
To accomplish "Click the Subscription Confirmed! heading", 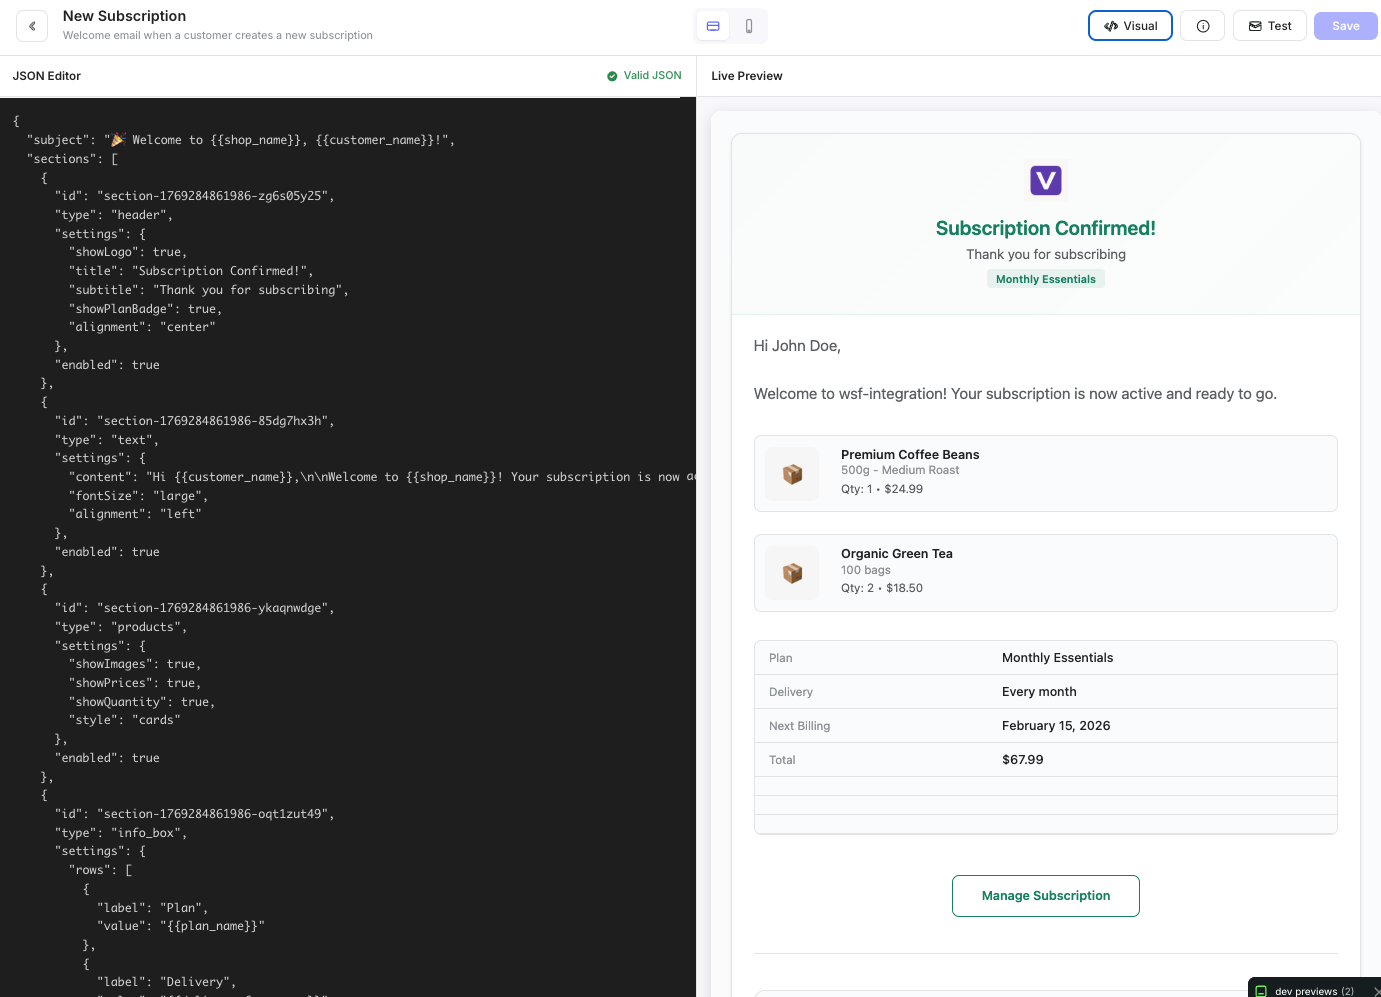I will coord(1046,228).
